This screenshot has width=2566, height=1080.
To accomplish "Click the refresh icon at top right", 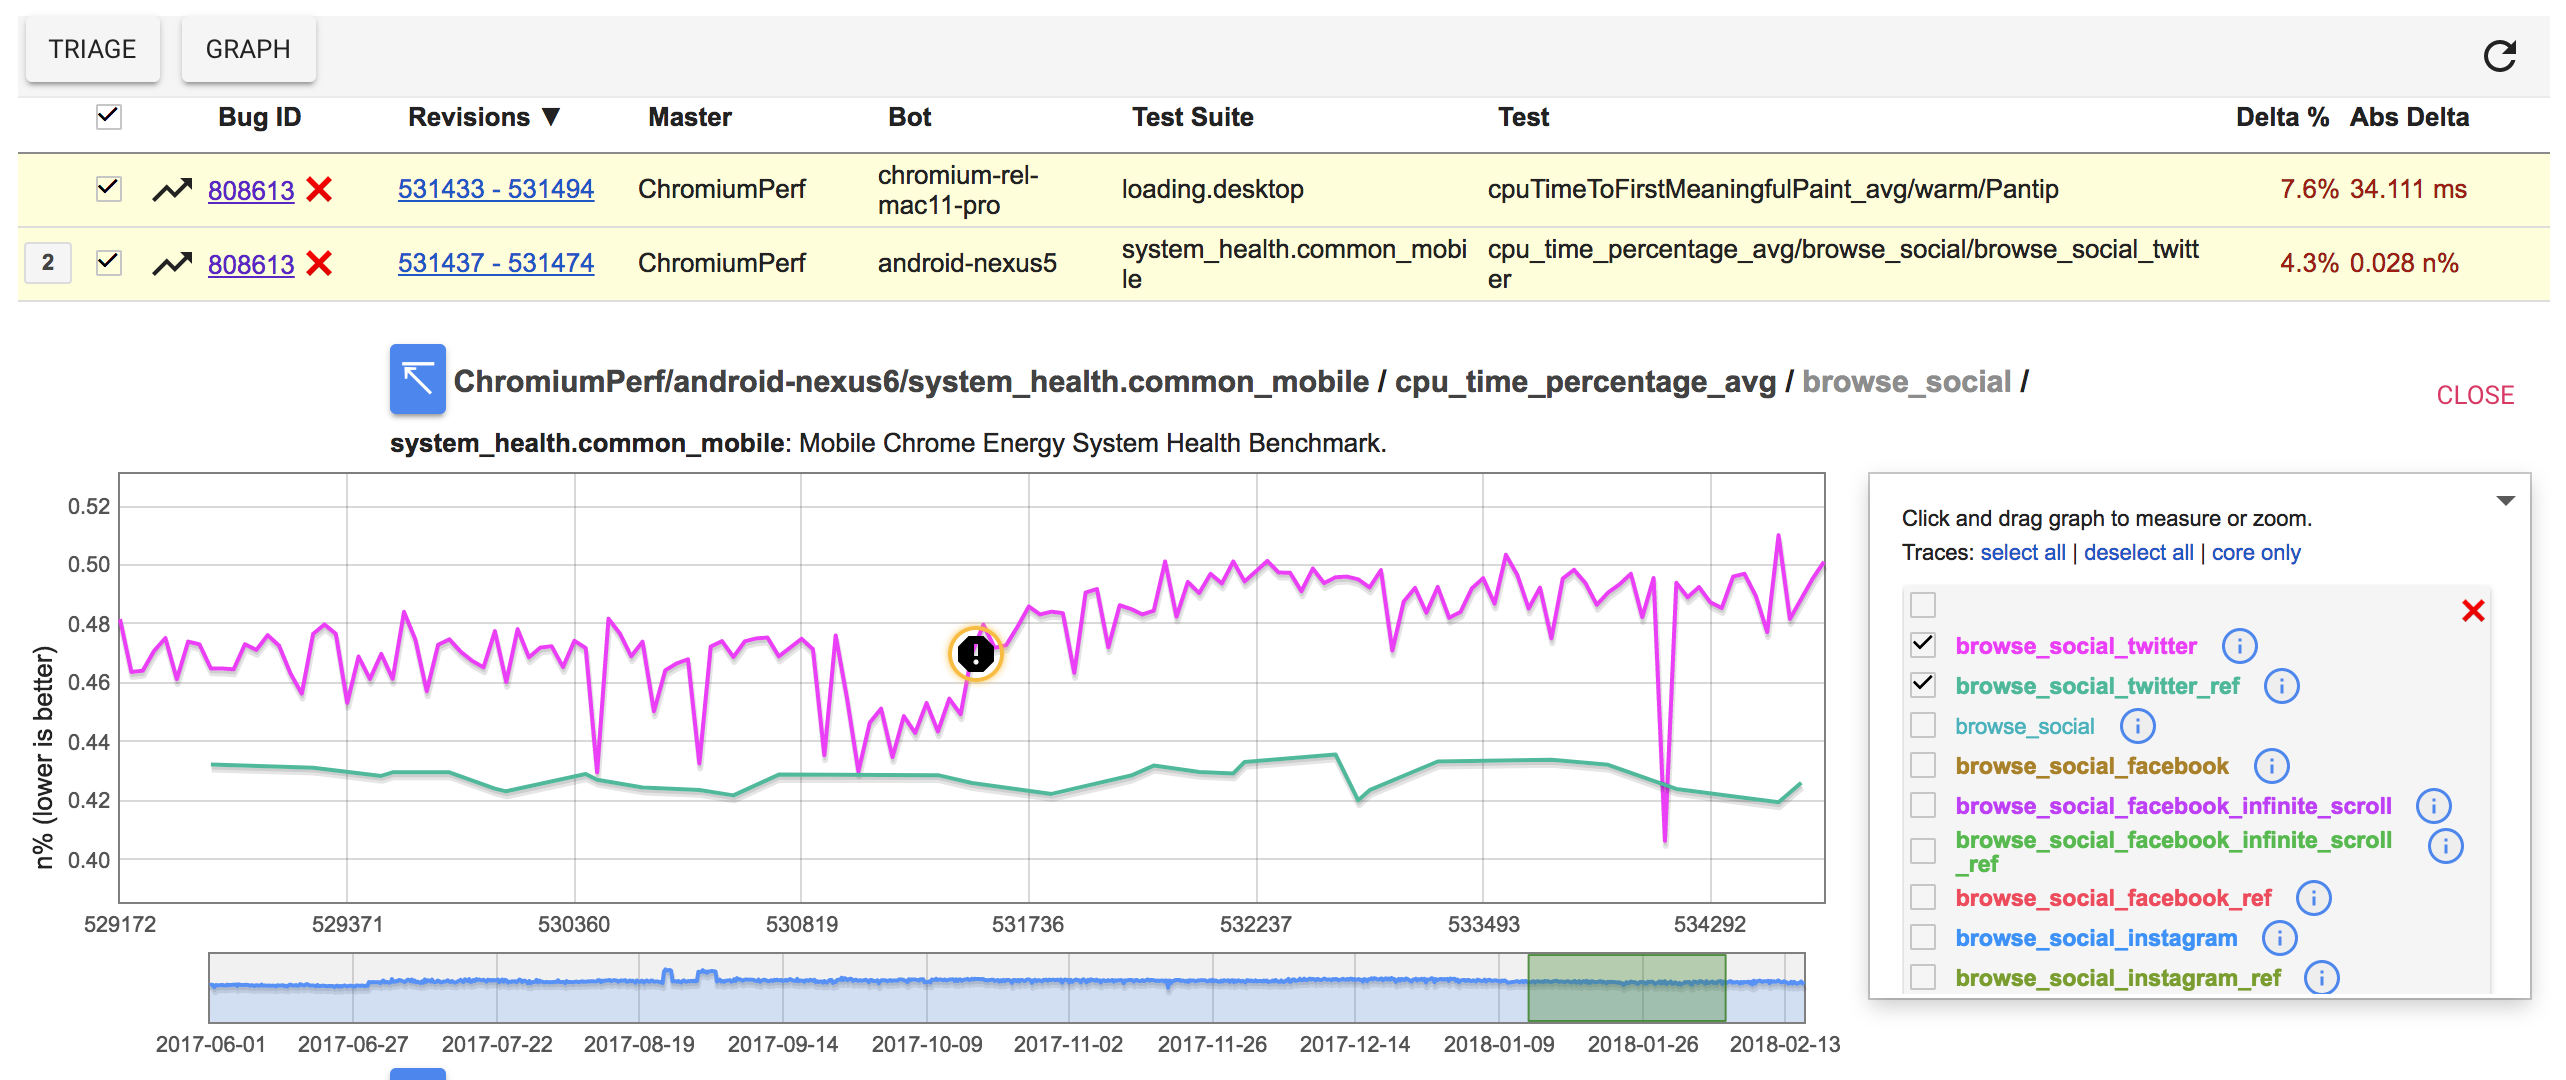I will coord(2499,56).
